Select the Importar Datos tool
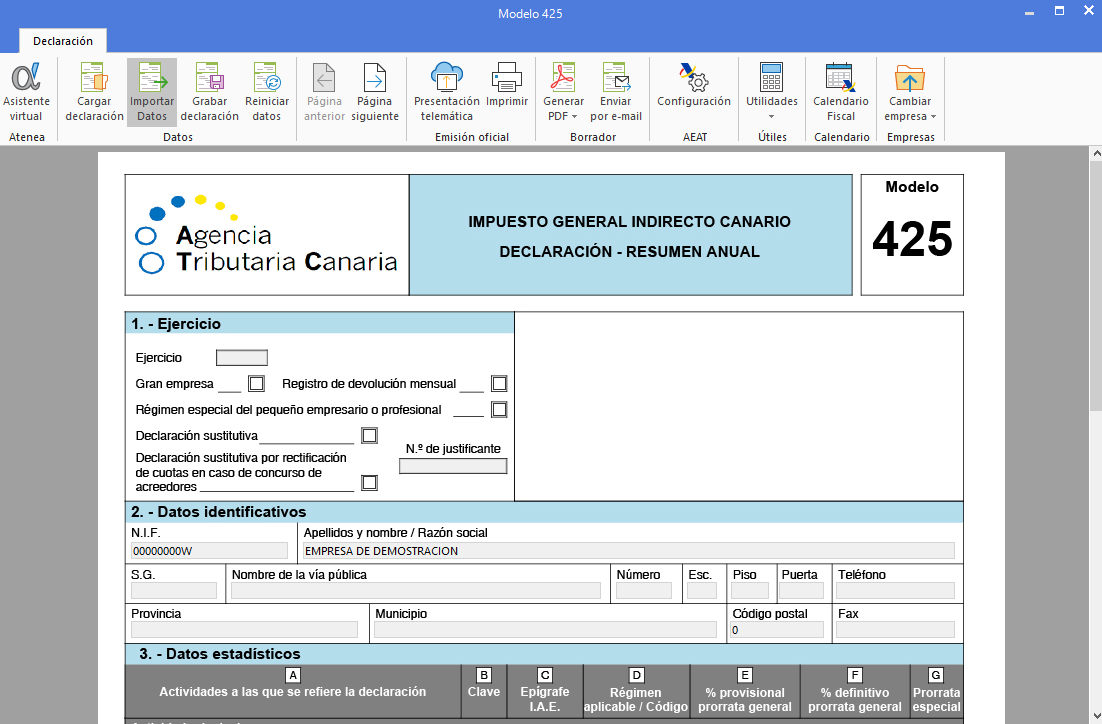The image size is (1102, 724). [152, 91]
